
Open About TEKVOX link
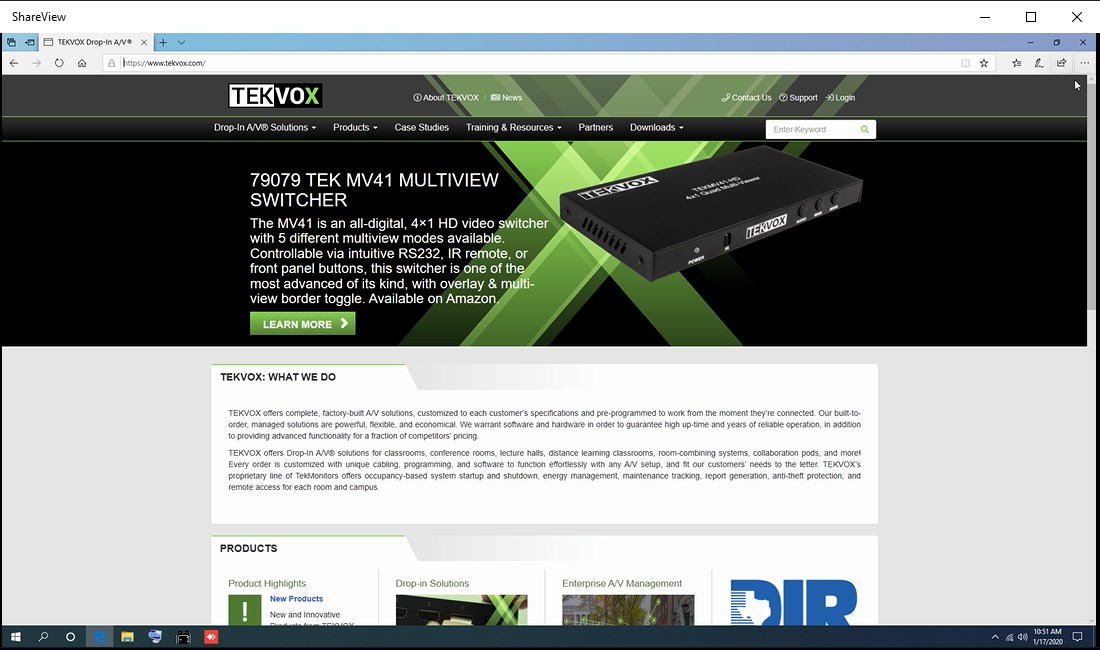click(x=446, y=97)
